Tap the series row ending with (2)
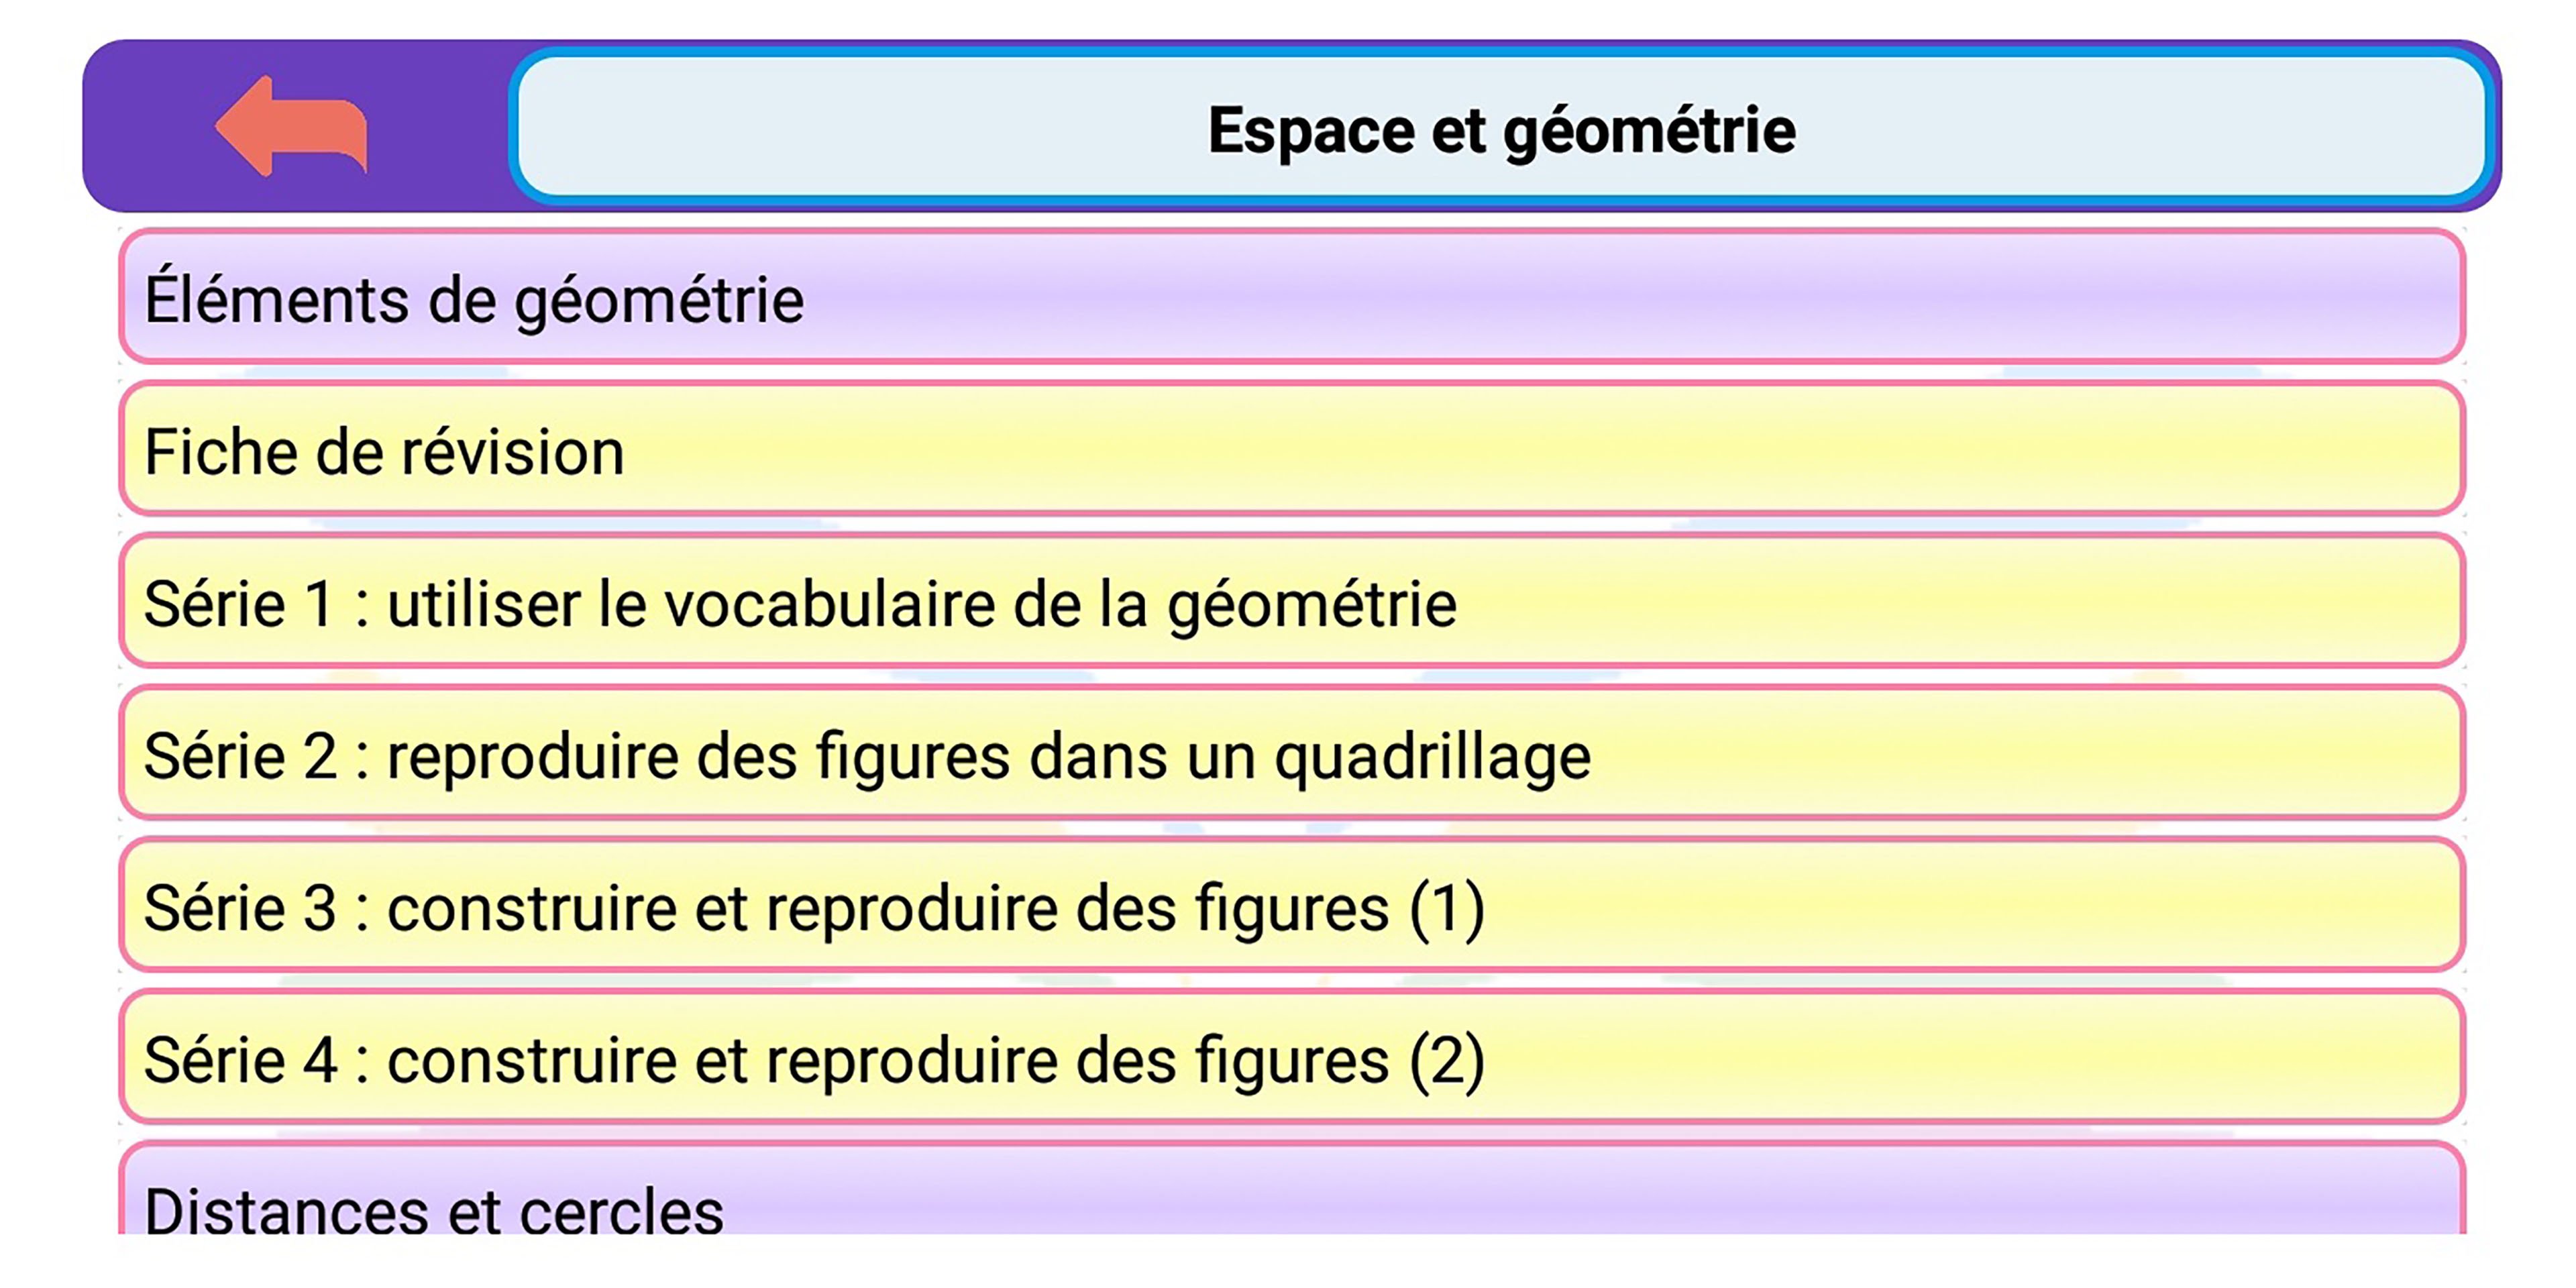 coord(1290,1059)
